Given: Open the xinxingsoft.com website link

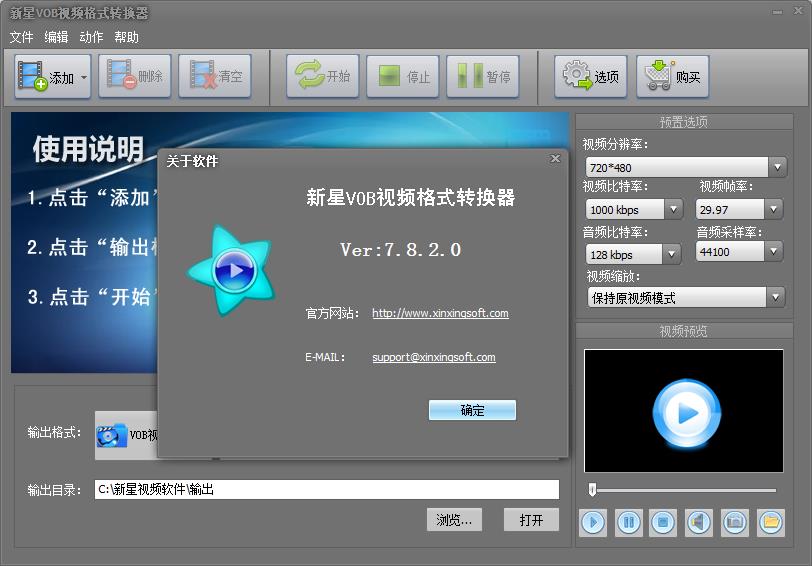Looking at the screenshot, I should click(x=440, y=313).
